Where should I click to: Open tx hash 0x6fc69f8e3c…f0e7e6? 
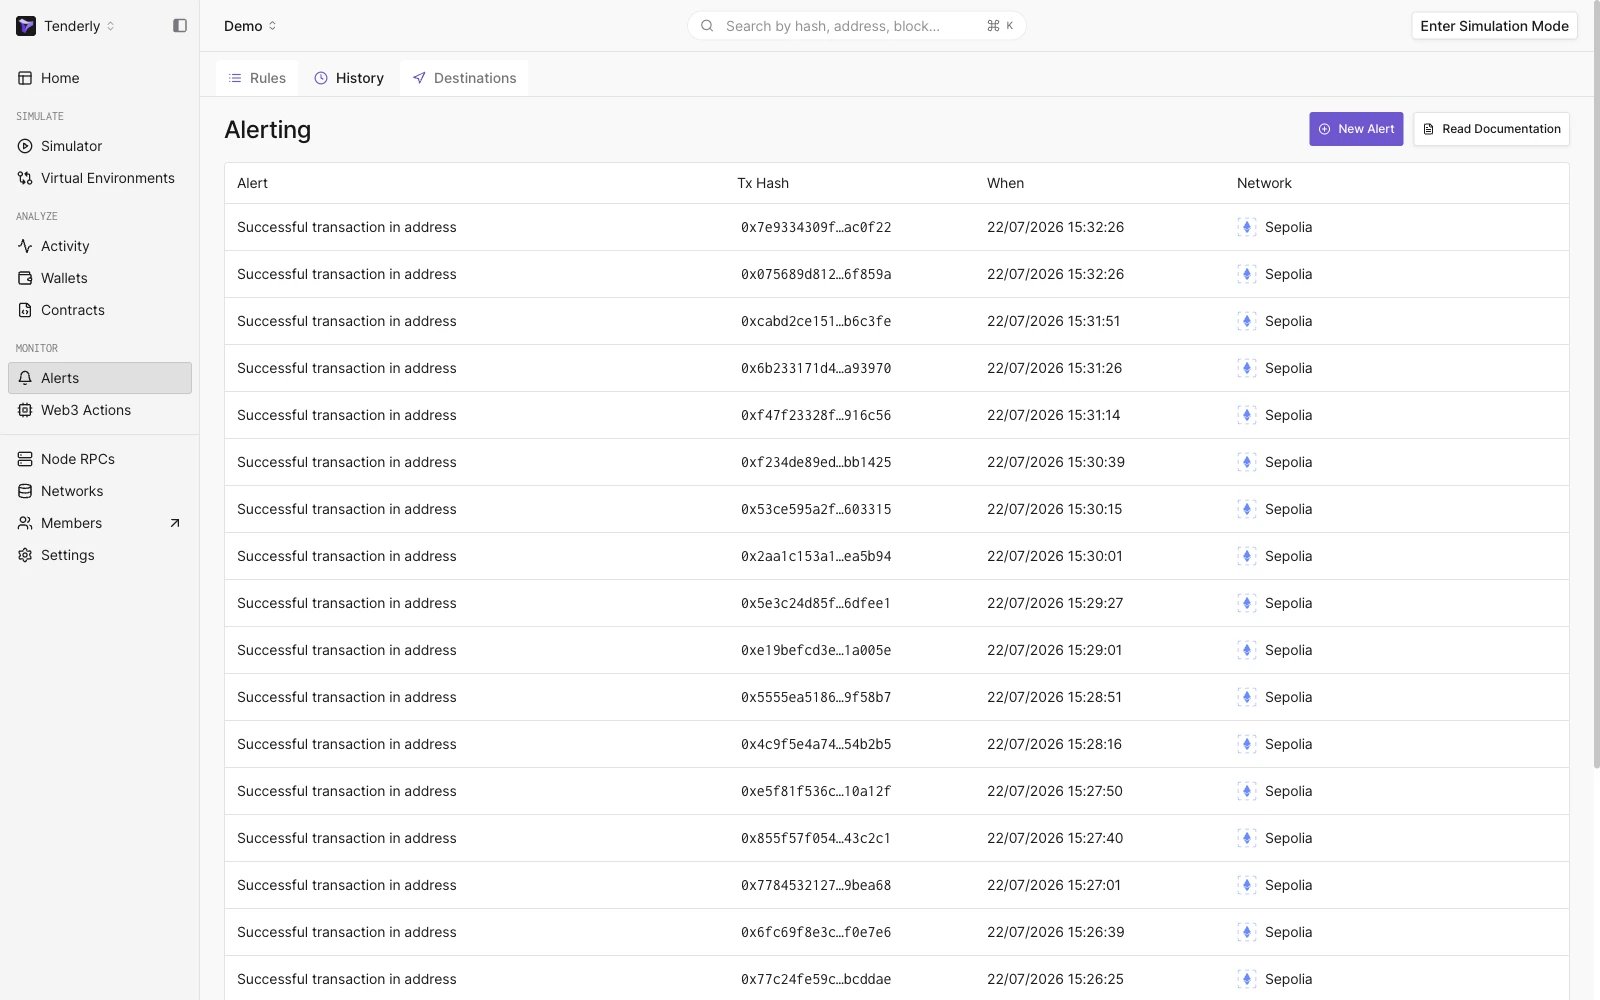[x=816, y=932]
